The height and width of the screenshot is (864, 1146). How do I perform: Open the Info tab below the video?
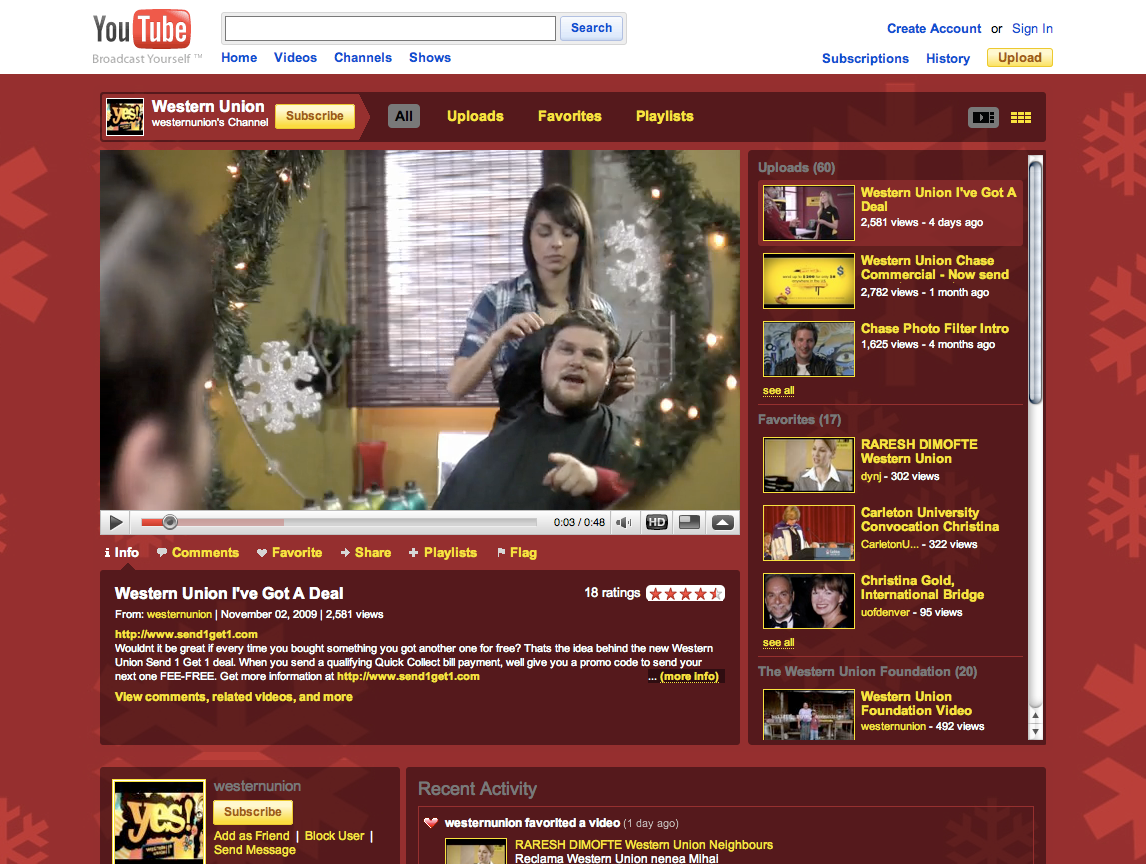click(121, 553)
